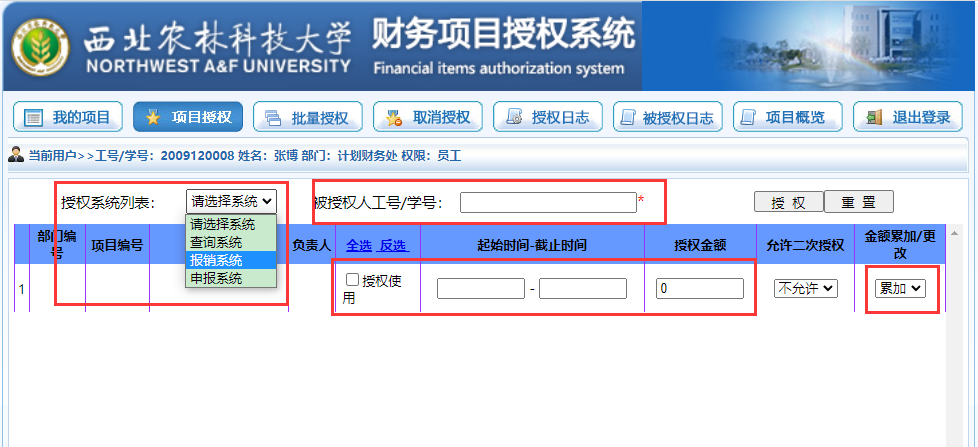Open the 累加 amount mode dropdown
This screenshot has height=447, width=978.
[x=900, y=288]
